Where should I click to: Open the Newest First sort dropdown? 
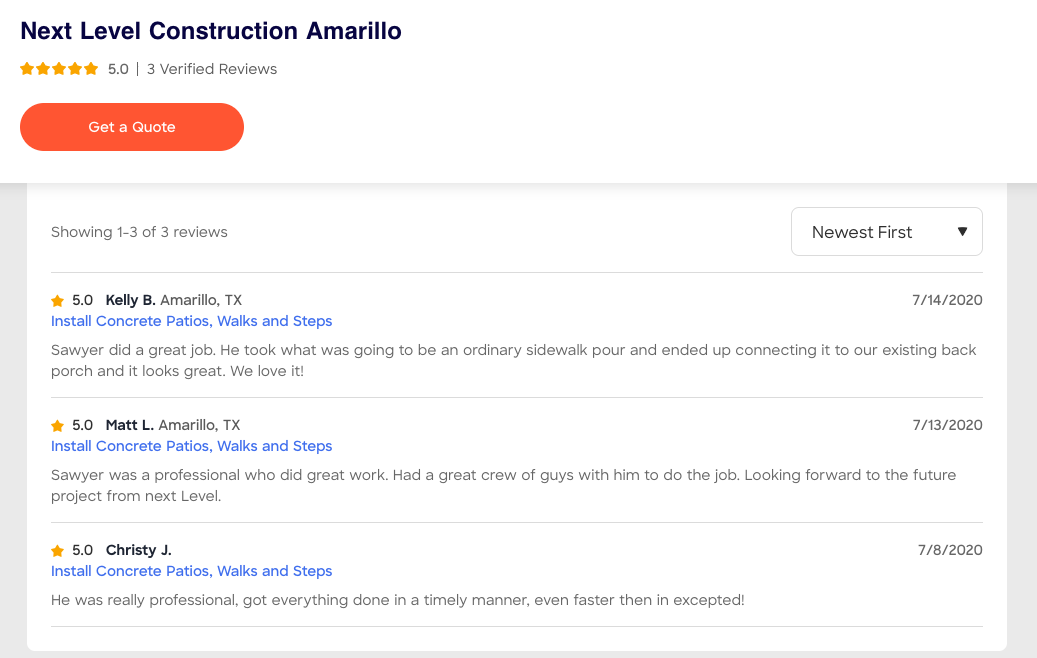886,231
